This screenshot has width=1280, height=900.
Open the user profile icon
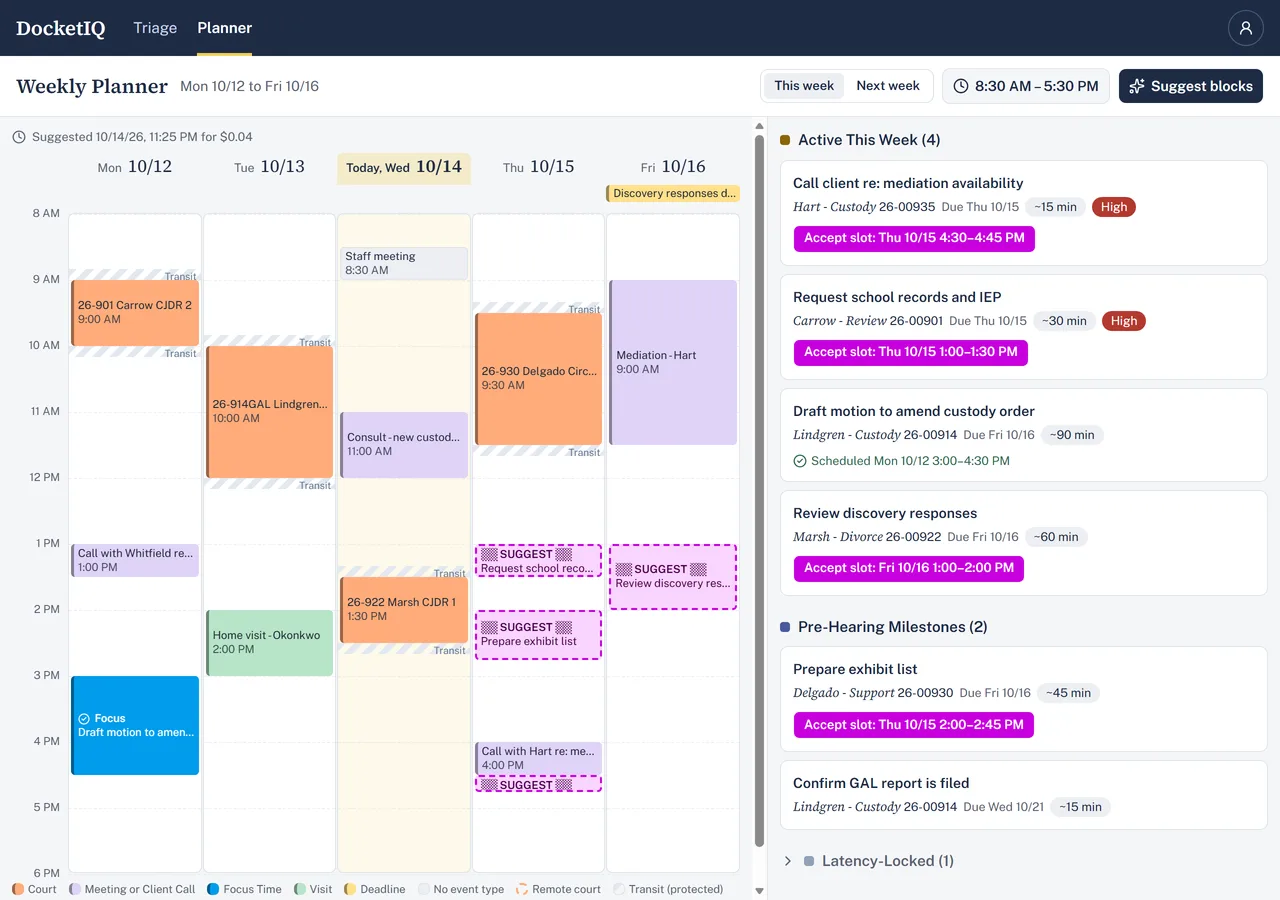coord(1245,28)
